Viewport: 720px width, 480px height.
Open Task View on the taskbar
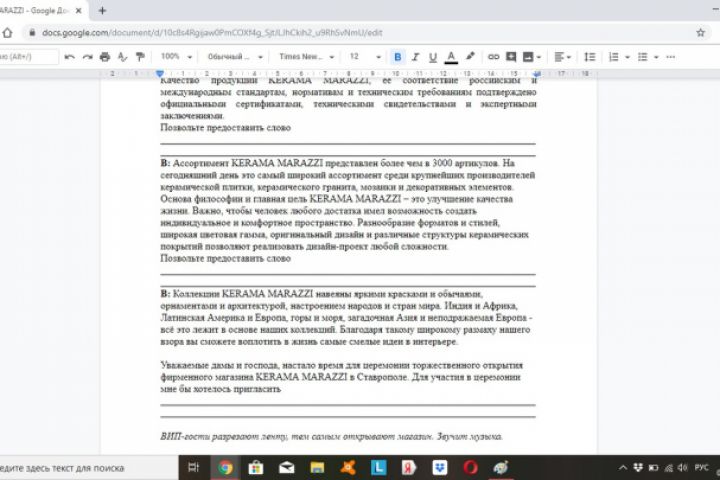pos(194,468)
